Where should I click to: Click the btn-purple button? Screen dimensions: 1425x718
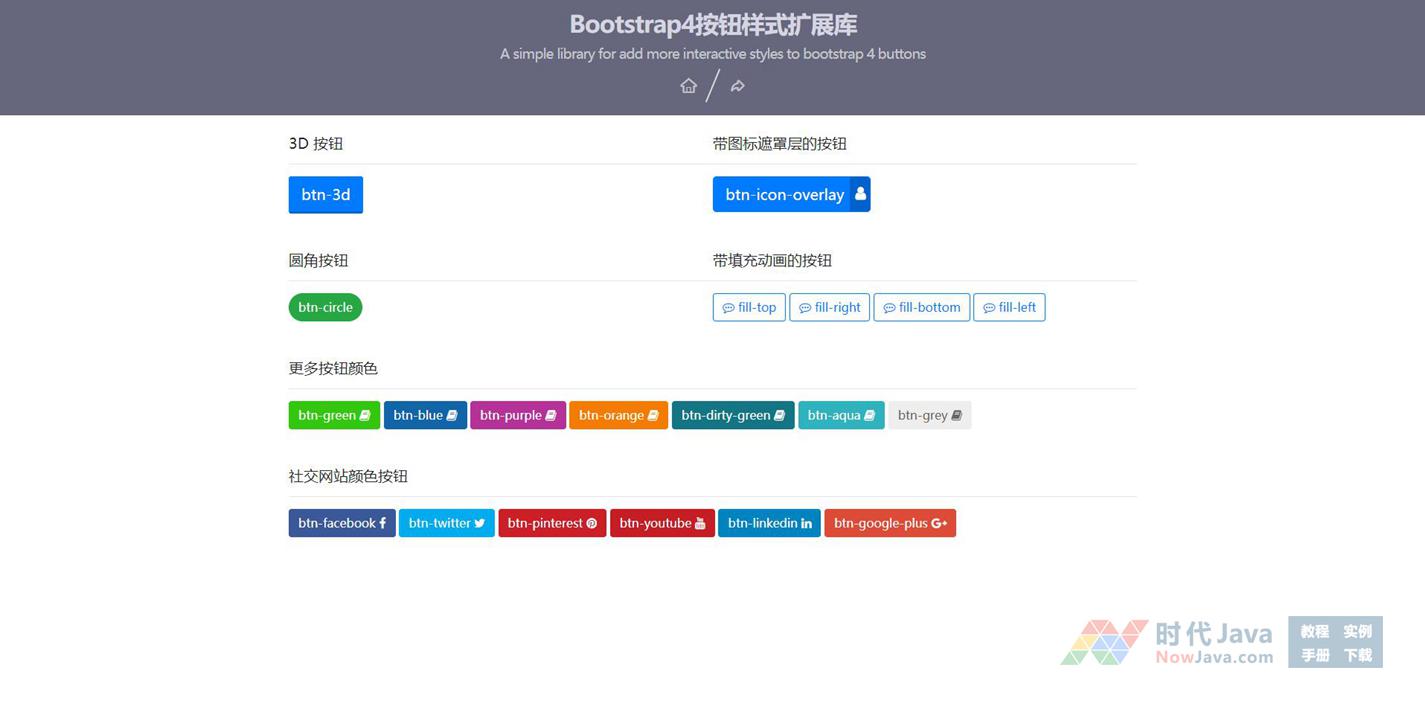[518, 415]
